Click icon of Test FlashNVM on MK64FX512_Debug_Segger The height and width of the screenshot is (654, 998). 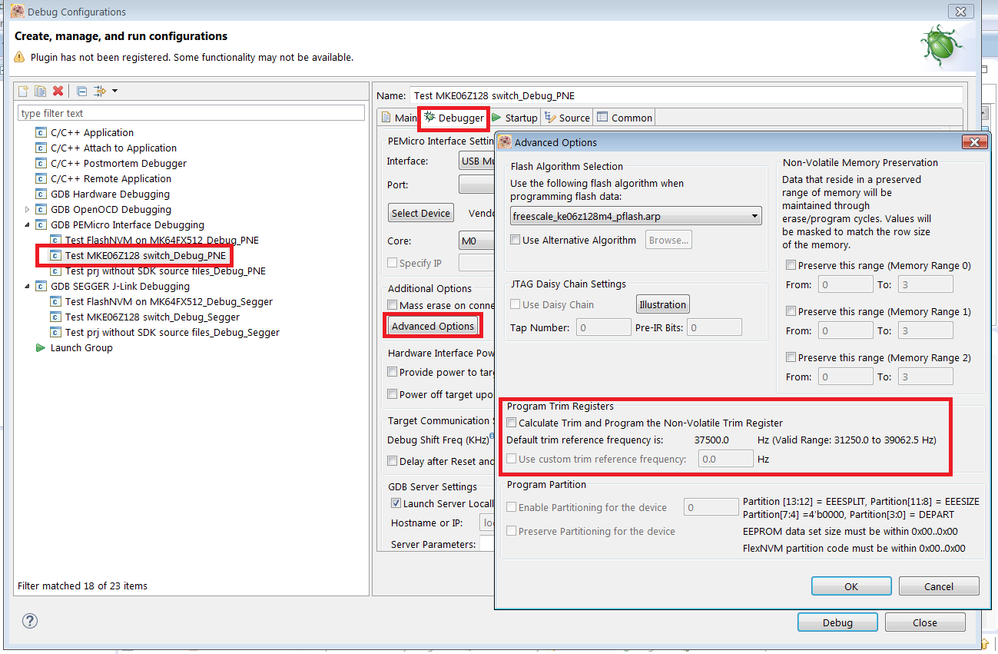(55, 302)
